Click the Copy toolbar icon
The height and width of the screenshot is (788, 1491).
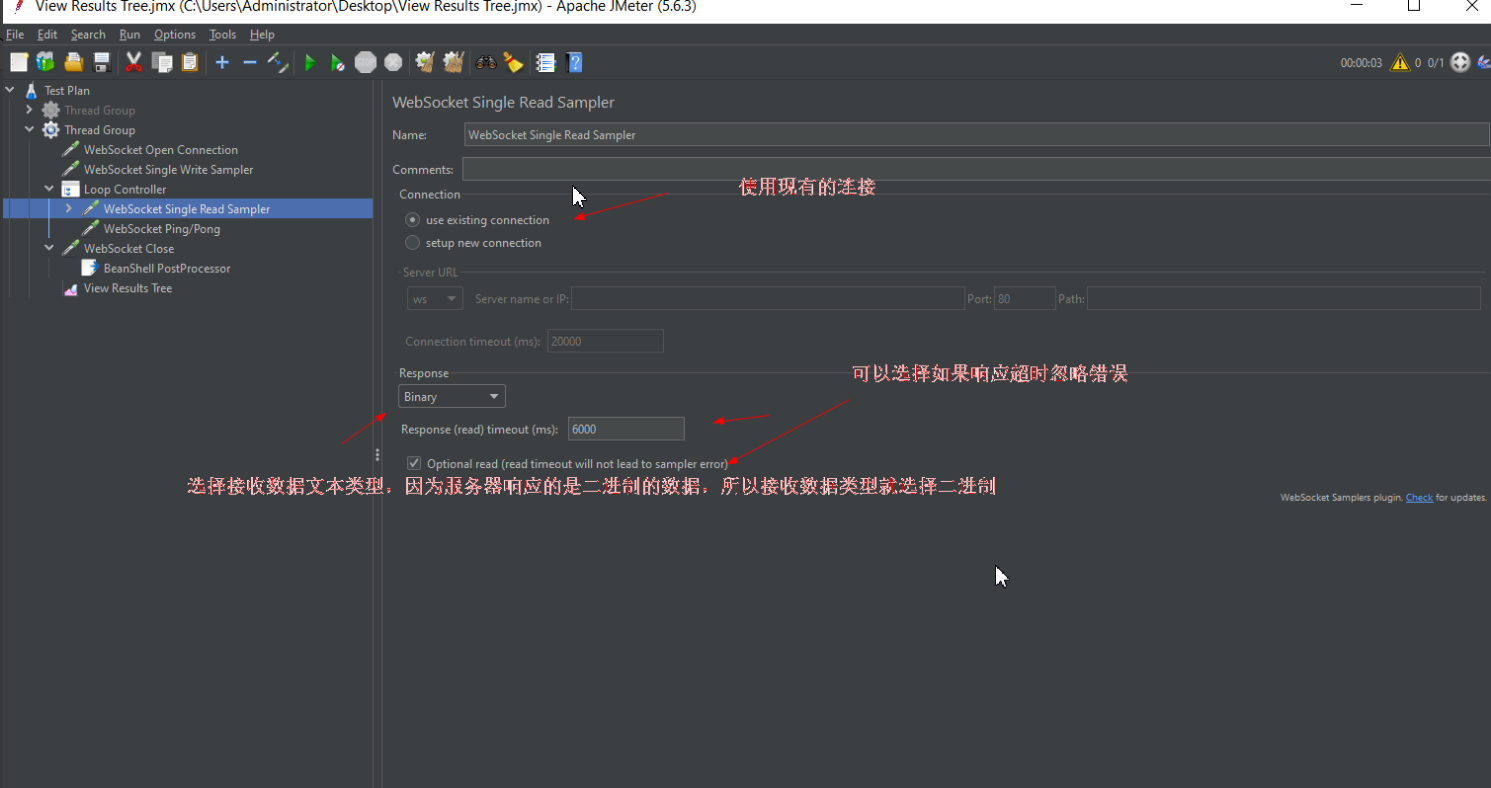pyautogui.click(x=162, y=62)
